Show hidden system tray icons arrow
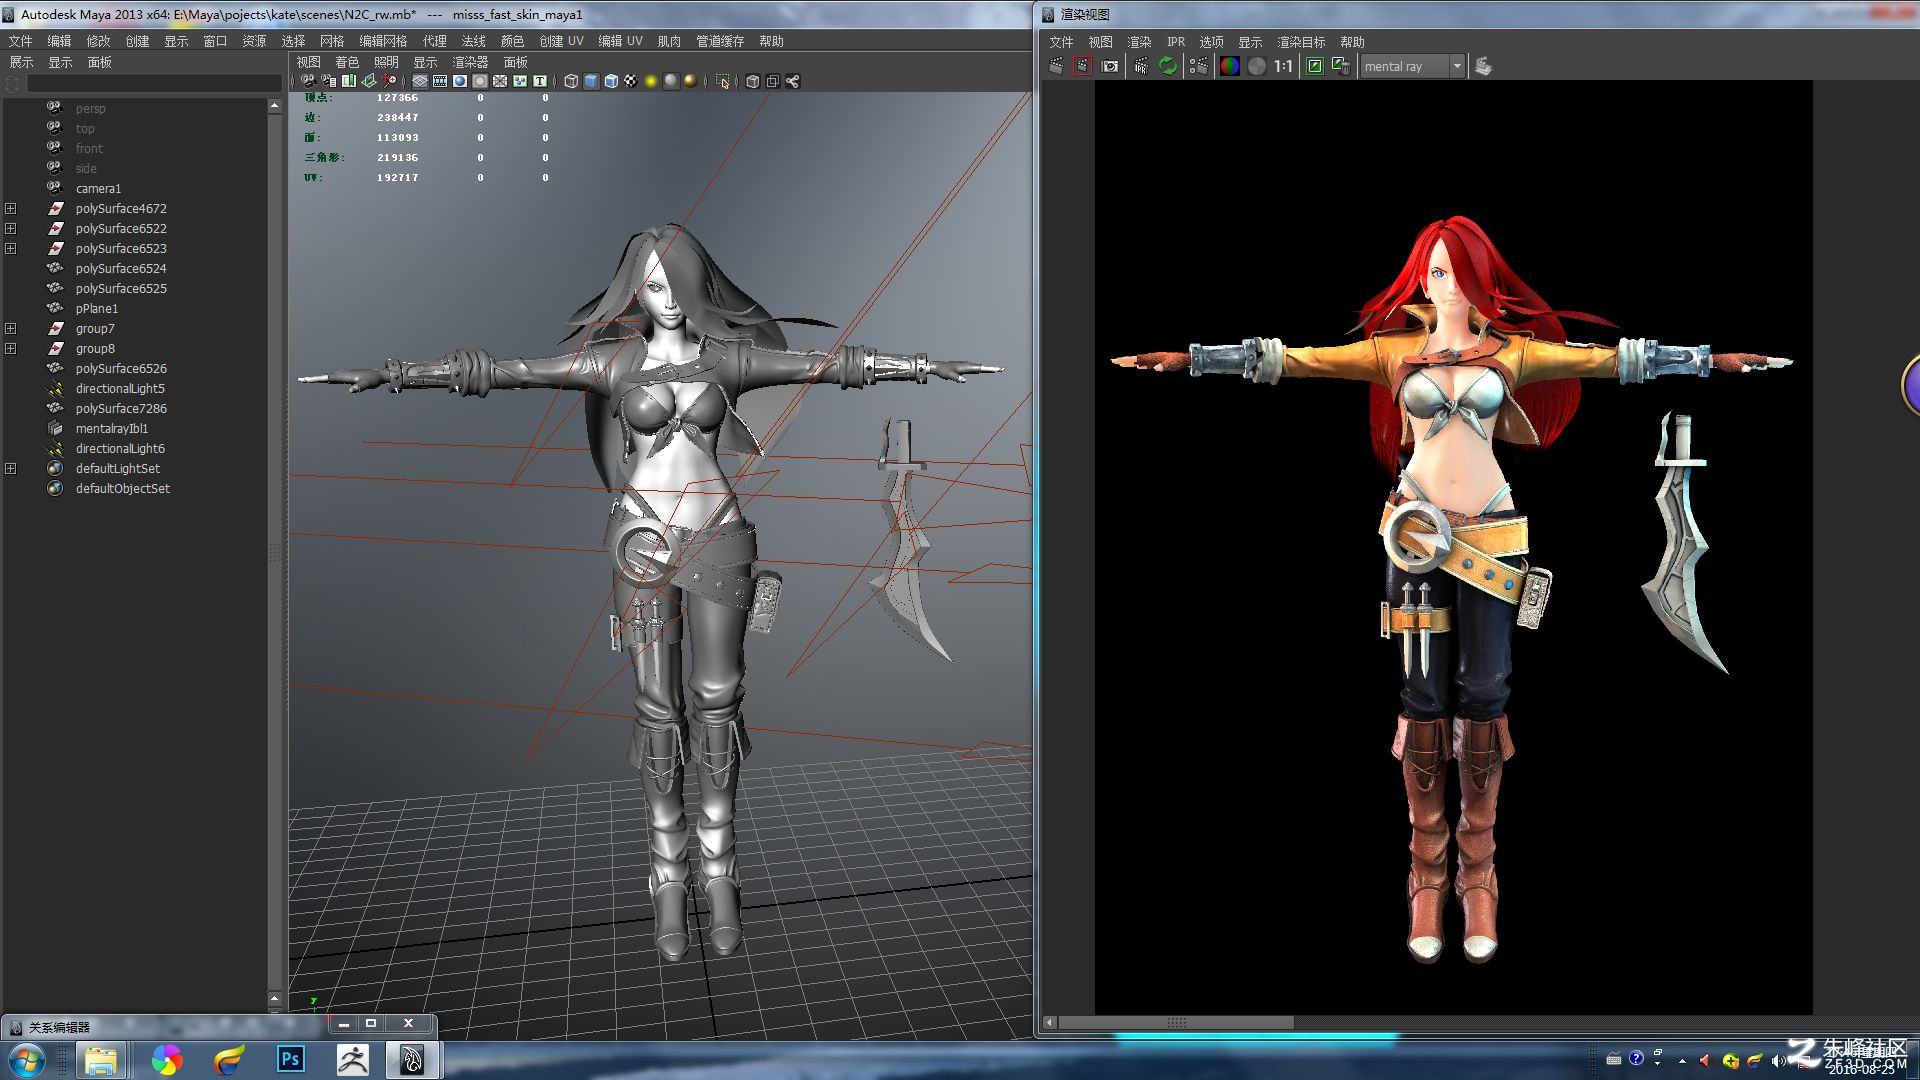The height and width of the screenshot is (1080, 1920). click(x=1682, y=1061)
